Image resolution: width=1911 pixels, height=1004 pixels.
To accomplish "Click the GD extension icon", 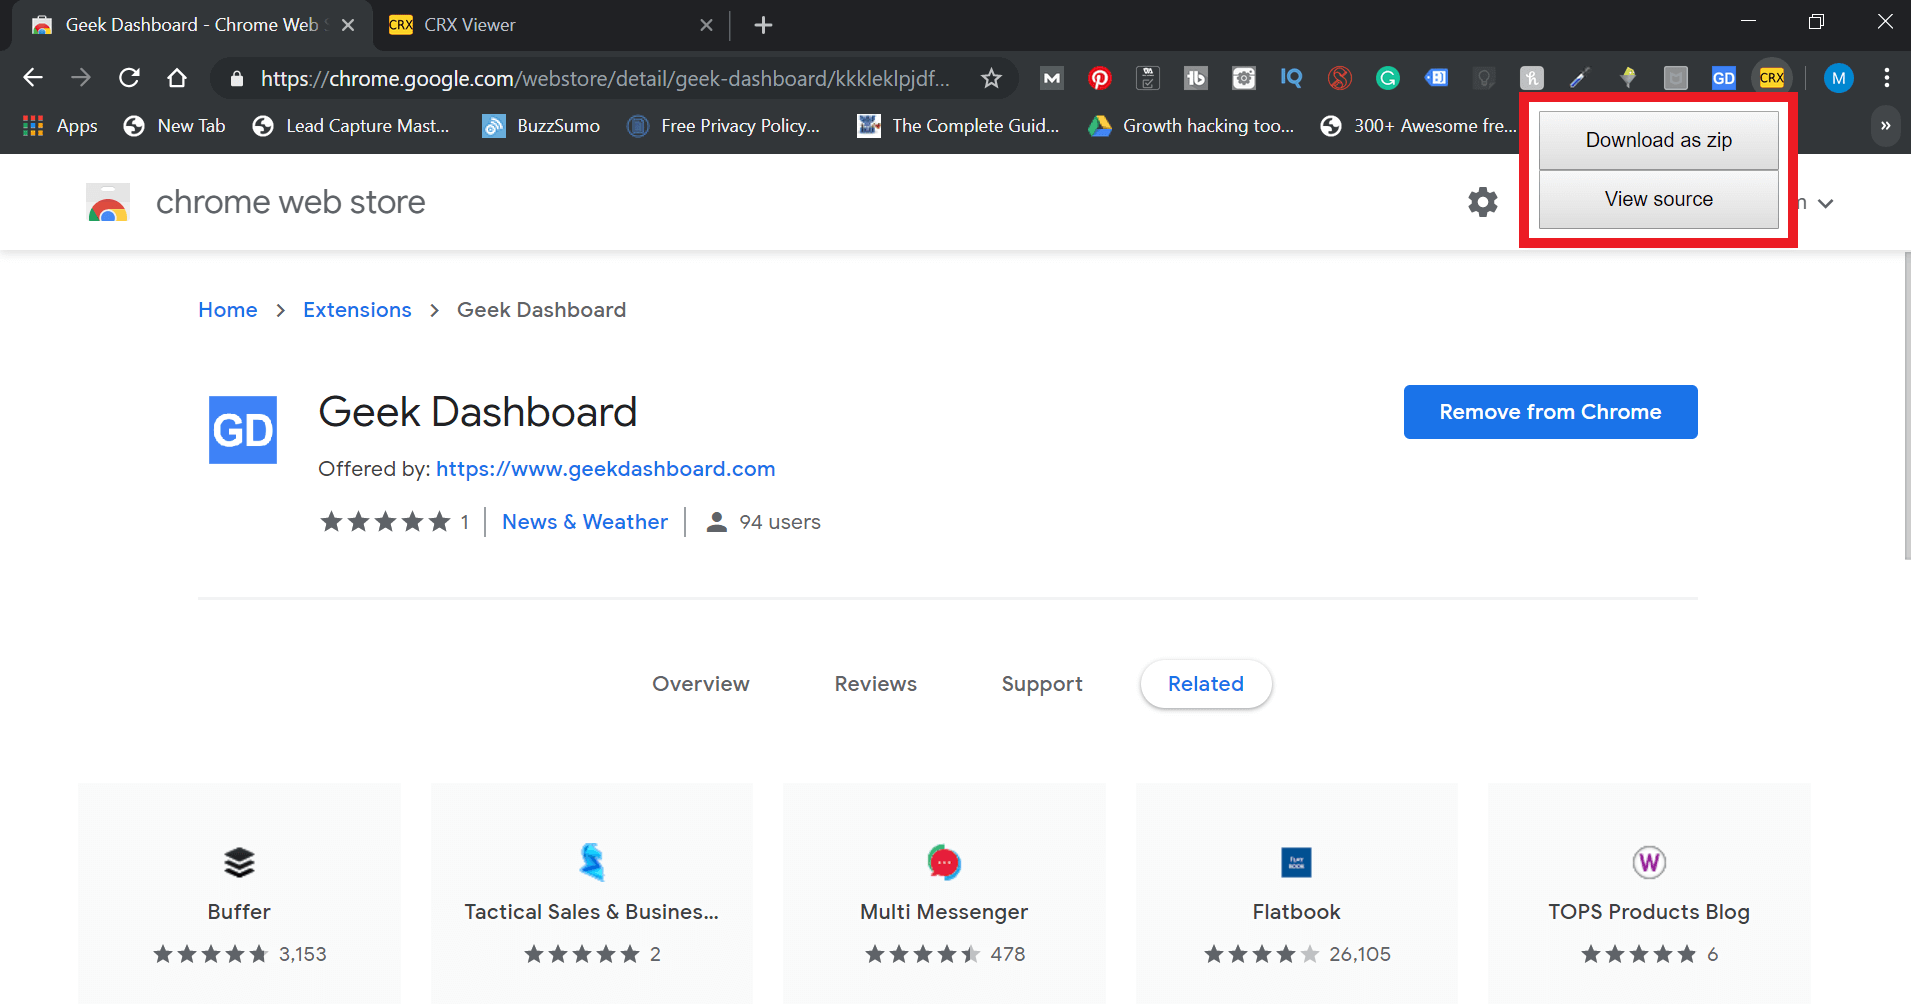I will [1725, 77].
